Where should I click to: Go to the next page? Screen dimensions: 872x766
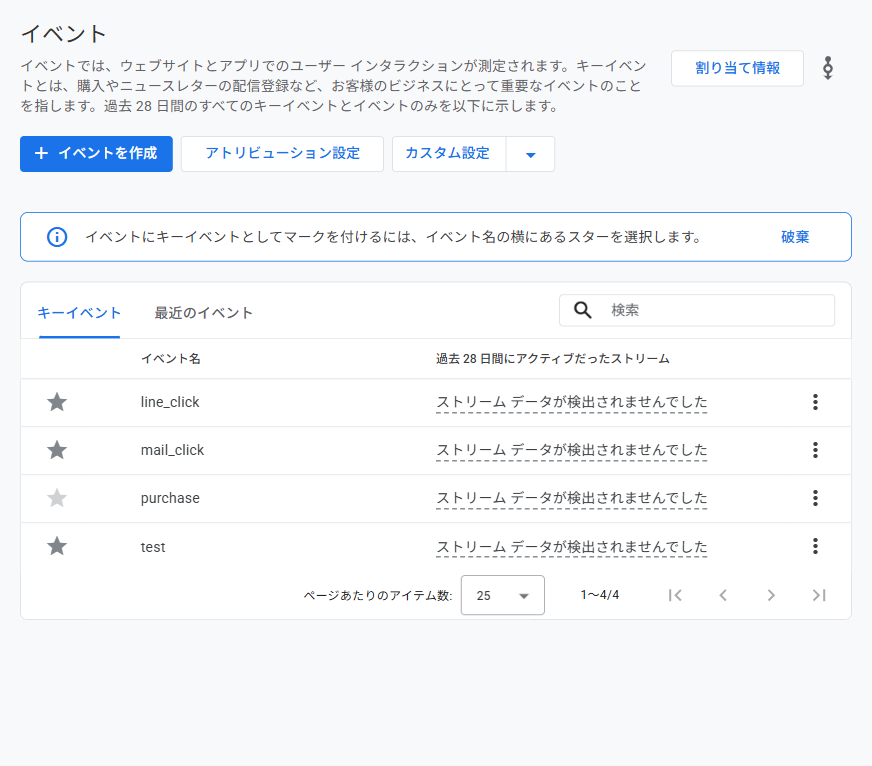pos(771,595)
